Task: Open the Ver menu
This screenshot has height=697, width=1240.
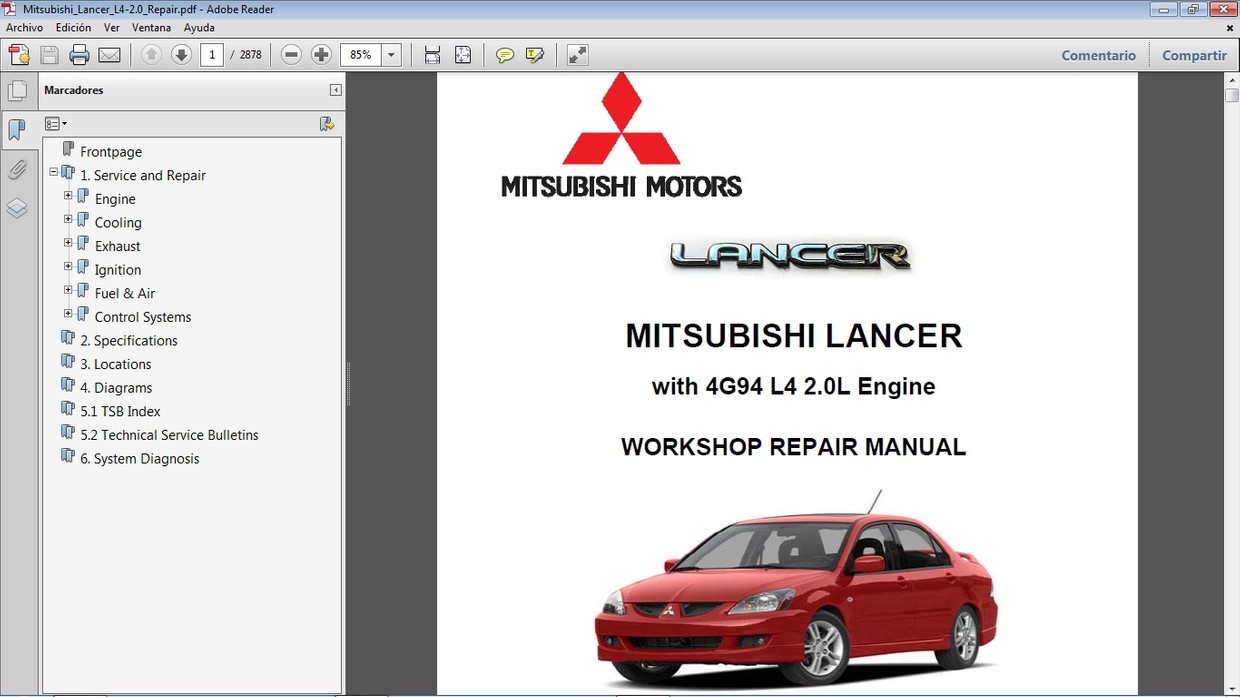Action: (x=112, y=28)
